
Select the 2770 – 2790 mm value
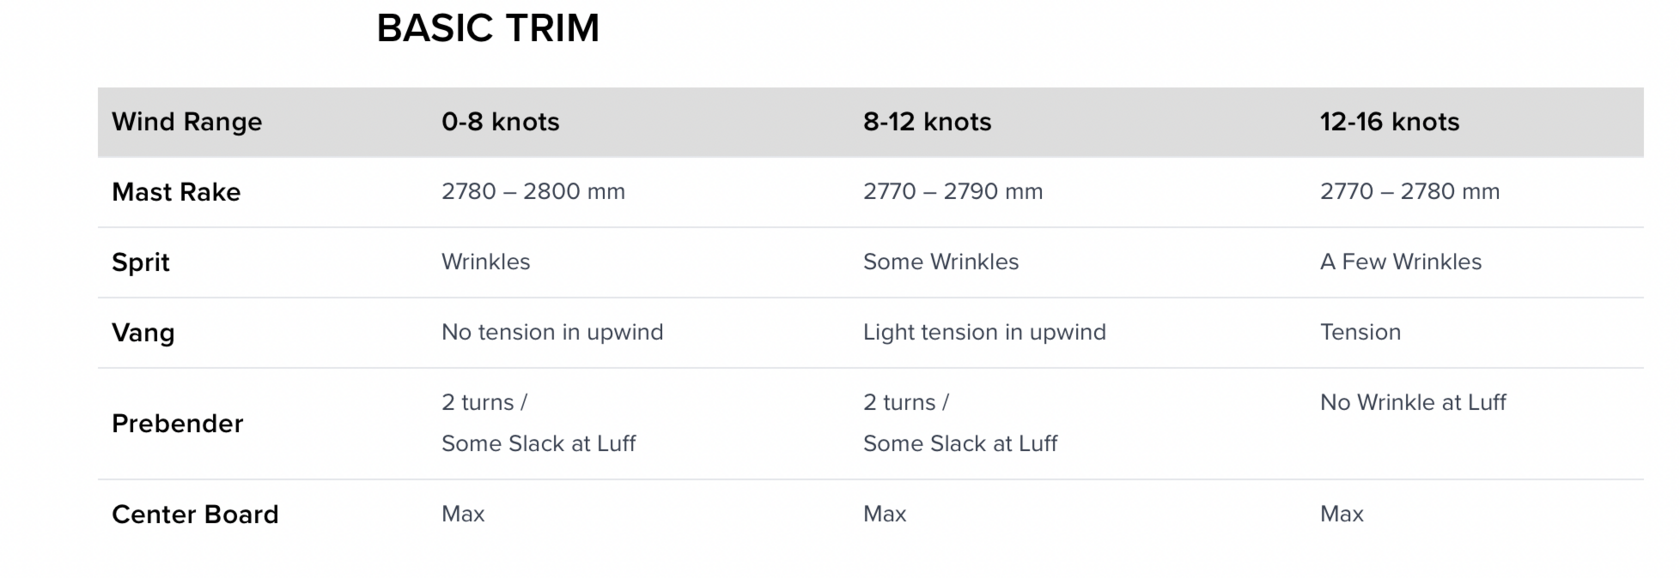pyautogui.click(x=952, y=192)
